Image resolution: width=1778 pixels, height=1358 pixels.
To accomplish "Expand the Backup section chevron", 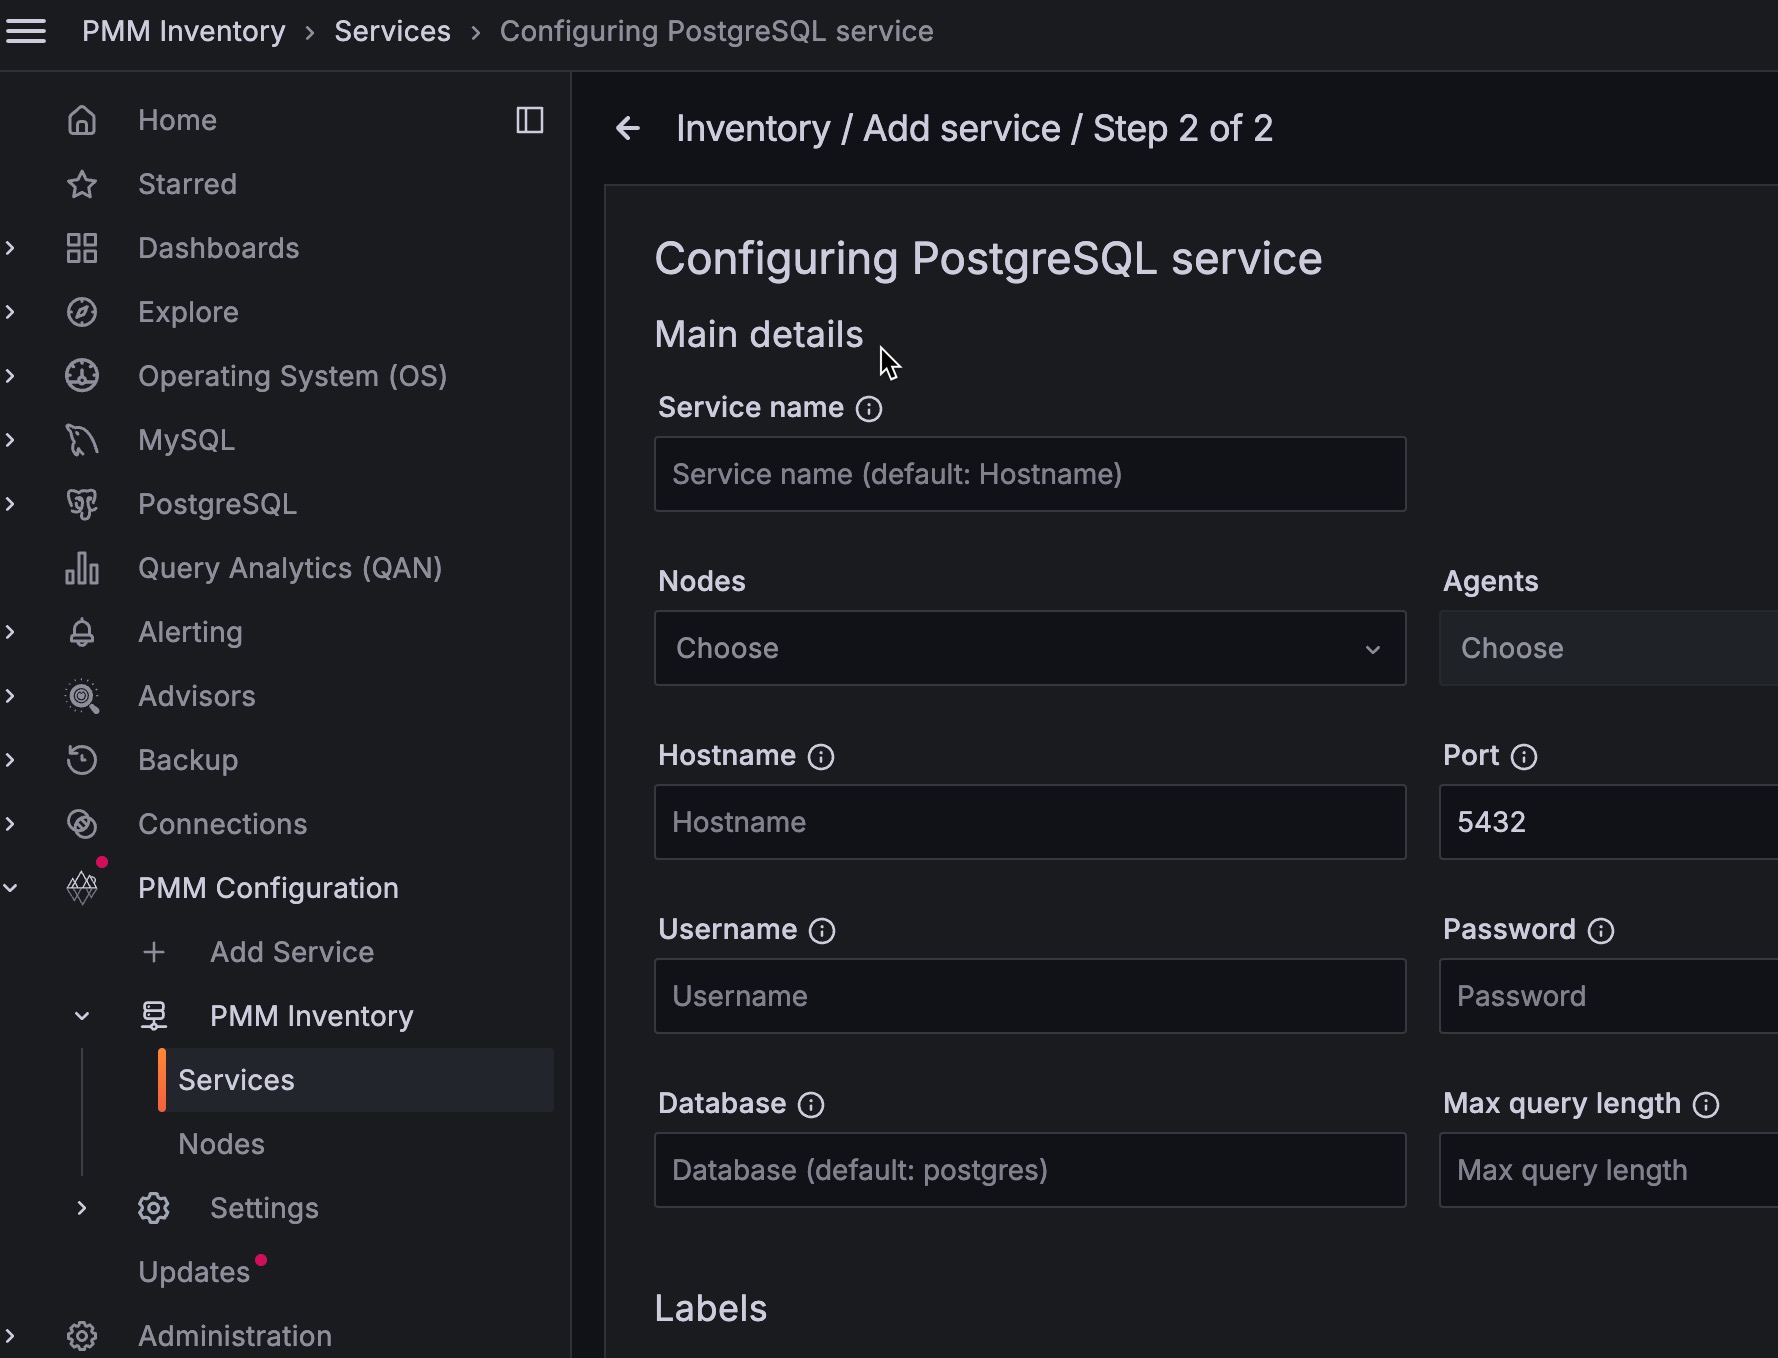I will pyautogui.click(x=10, y=760).
